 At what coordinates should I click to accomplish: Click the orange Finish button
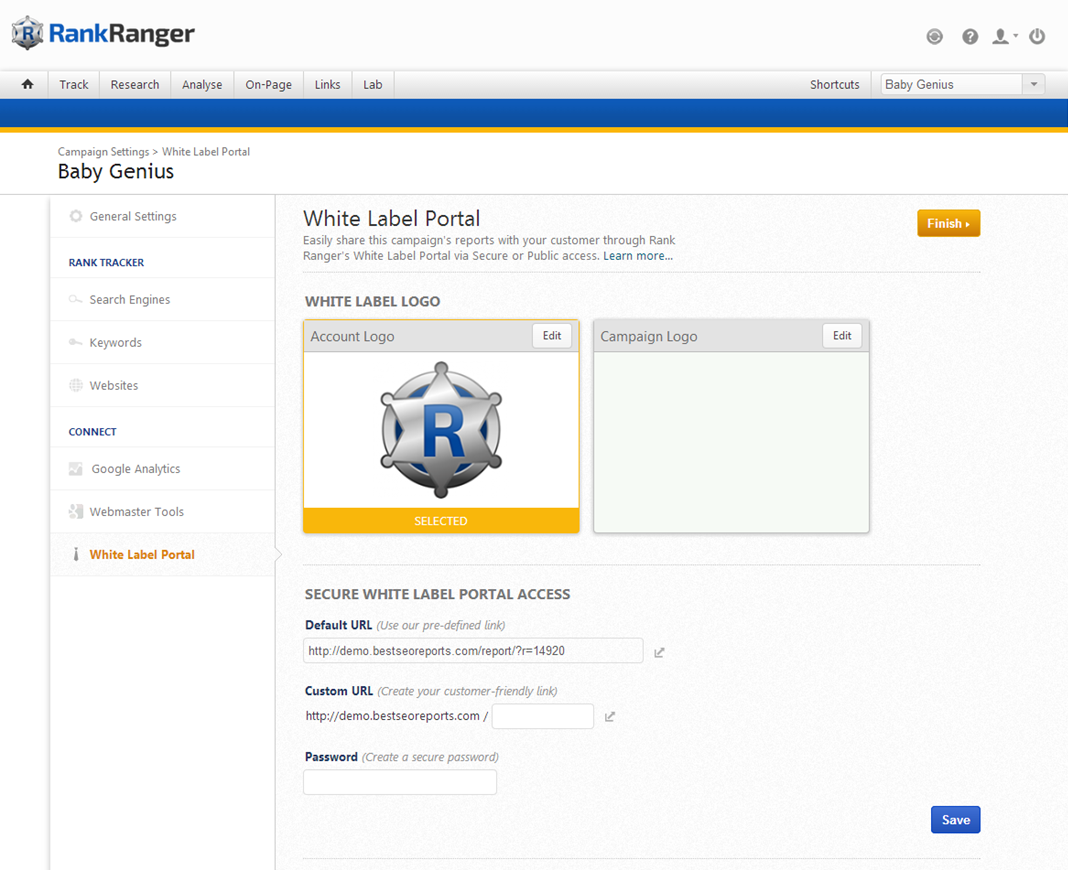[948, 223]
